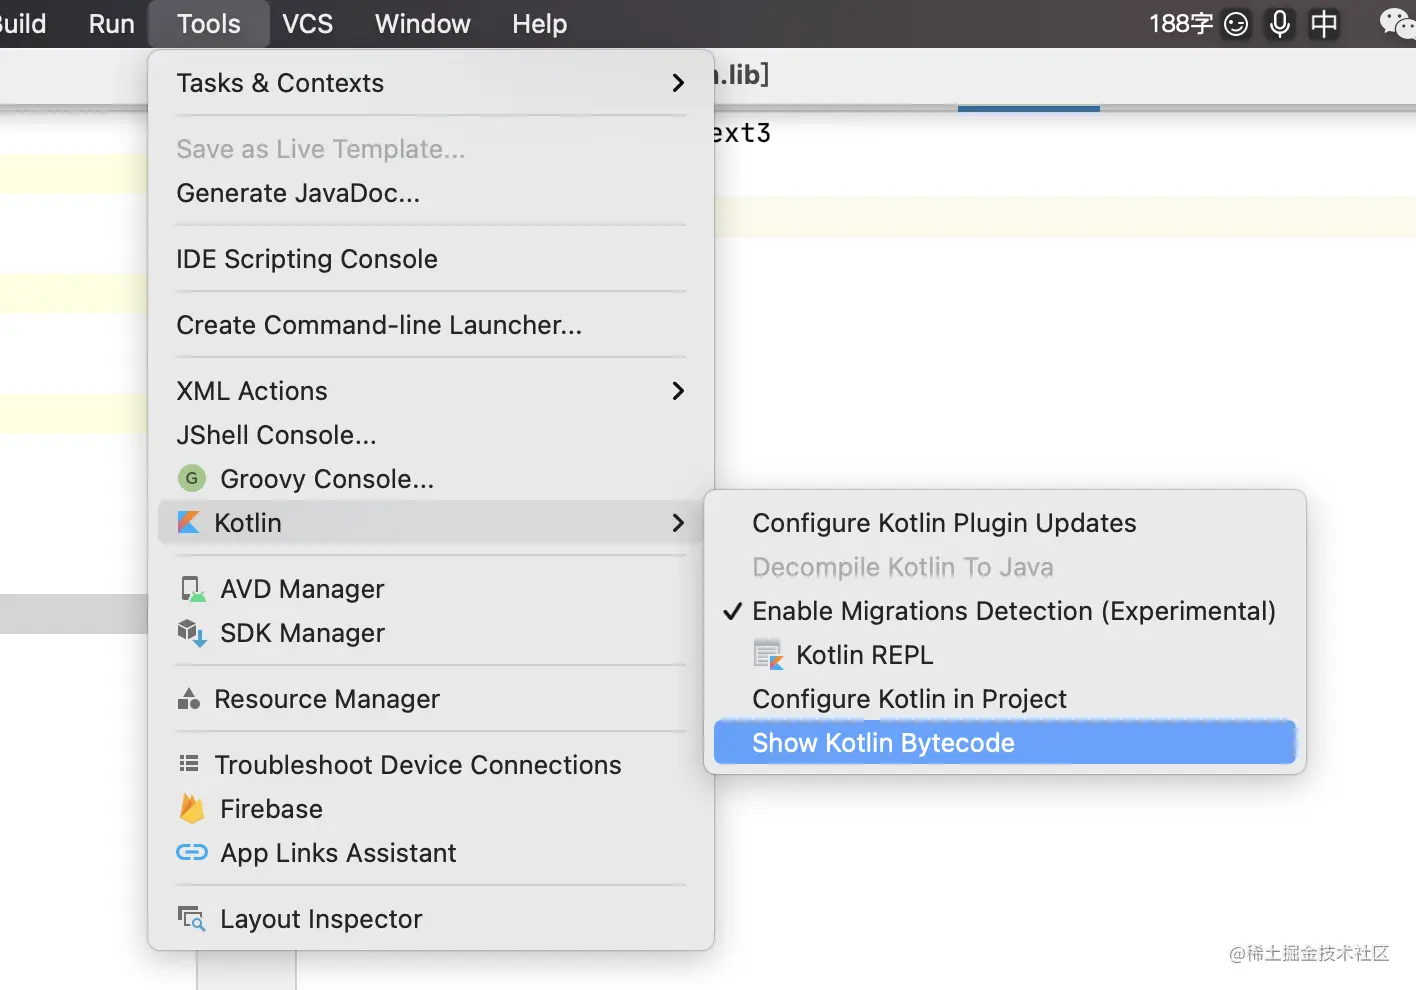Click the Firebase flame icon

(x=191, y=809)
